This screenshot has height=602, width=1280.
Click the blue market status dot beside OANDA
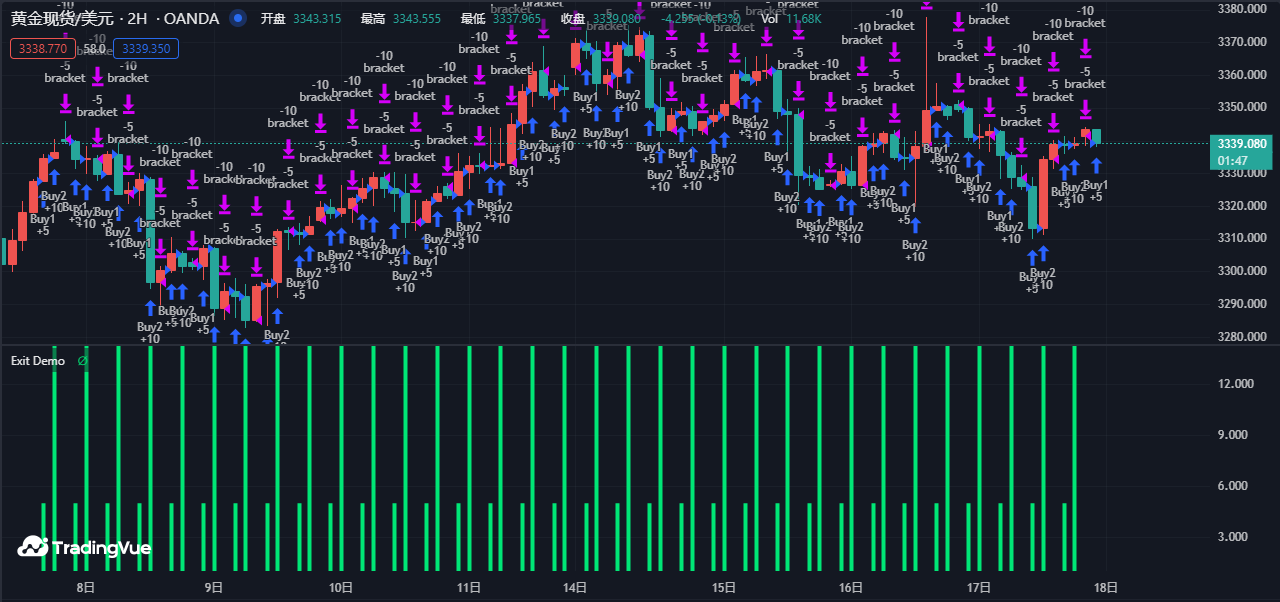click(x=237, y=18)
